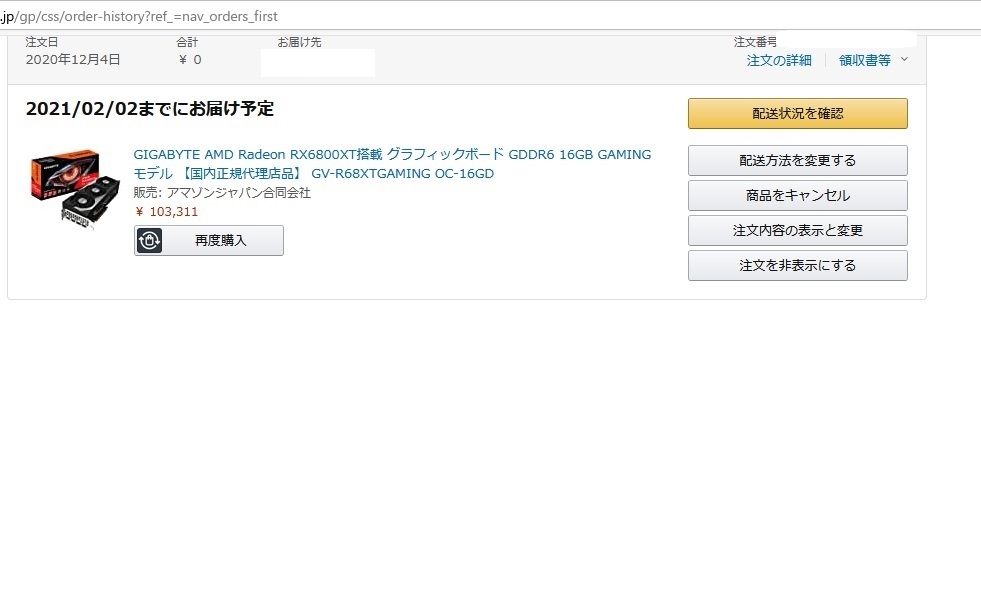The width and height of the screenshot is (981, 589).
Task: Click the 領収書等 link
Action: tap(864, 60)
